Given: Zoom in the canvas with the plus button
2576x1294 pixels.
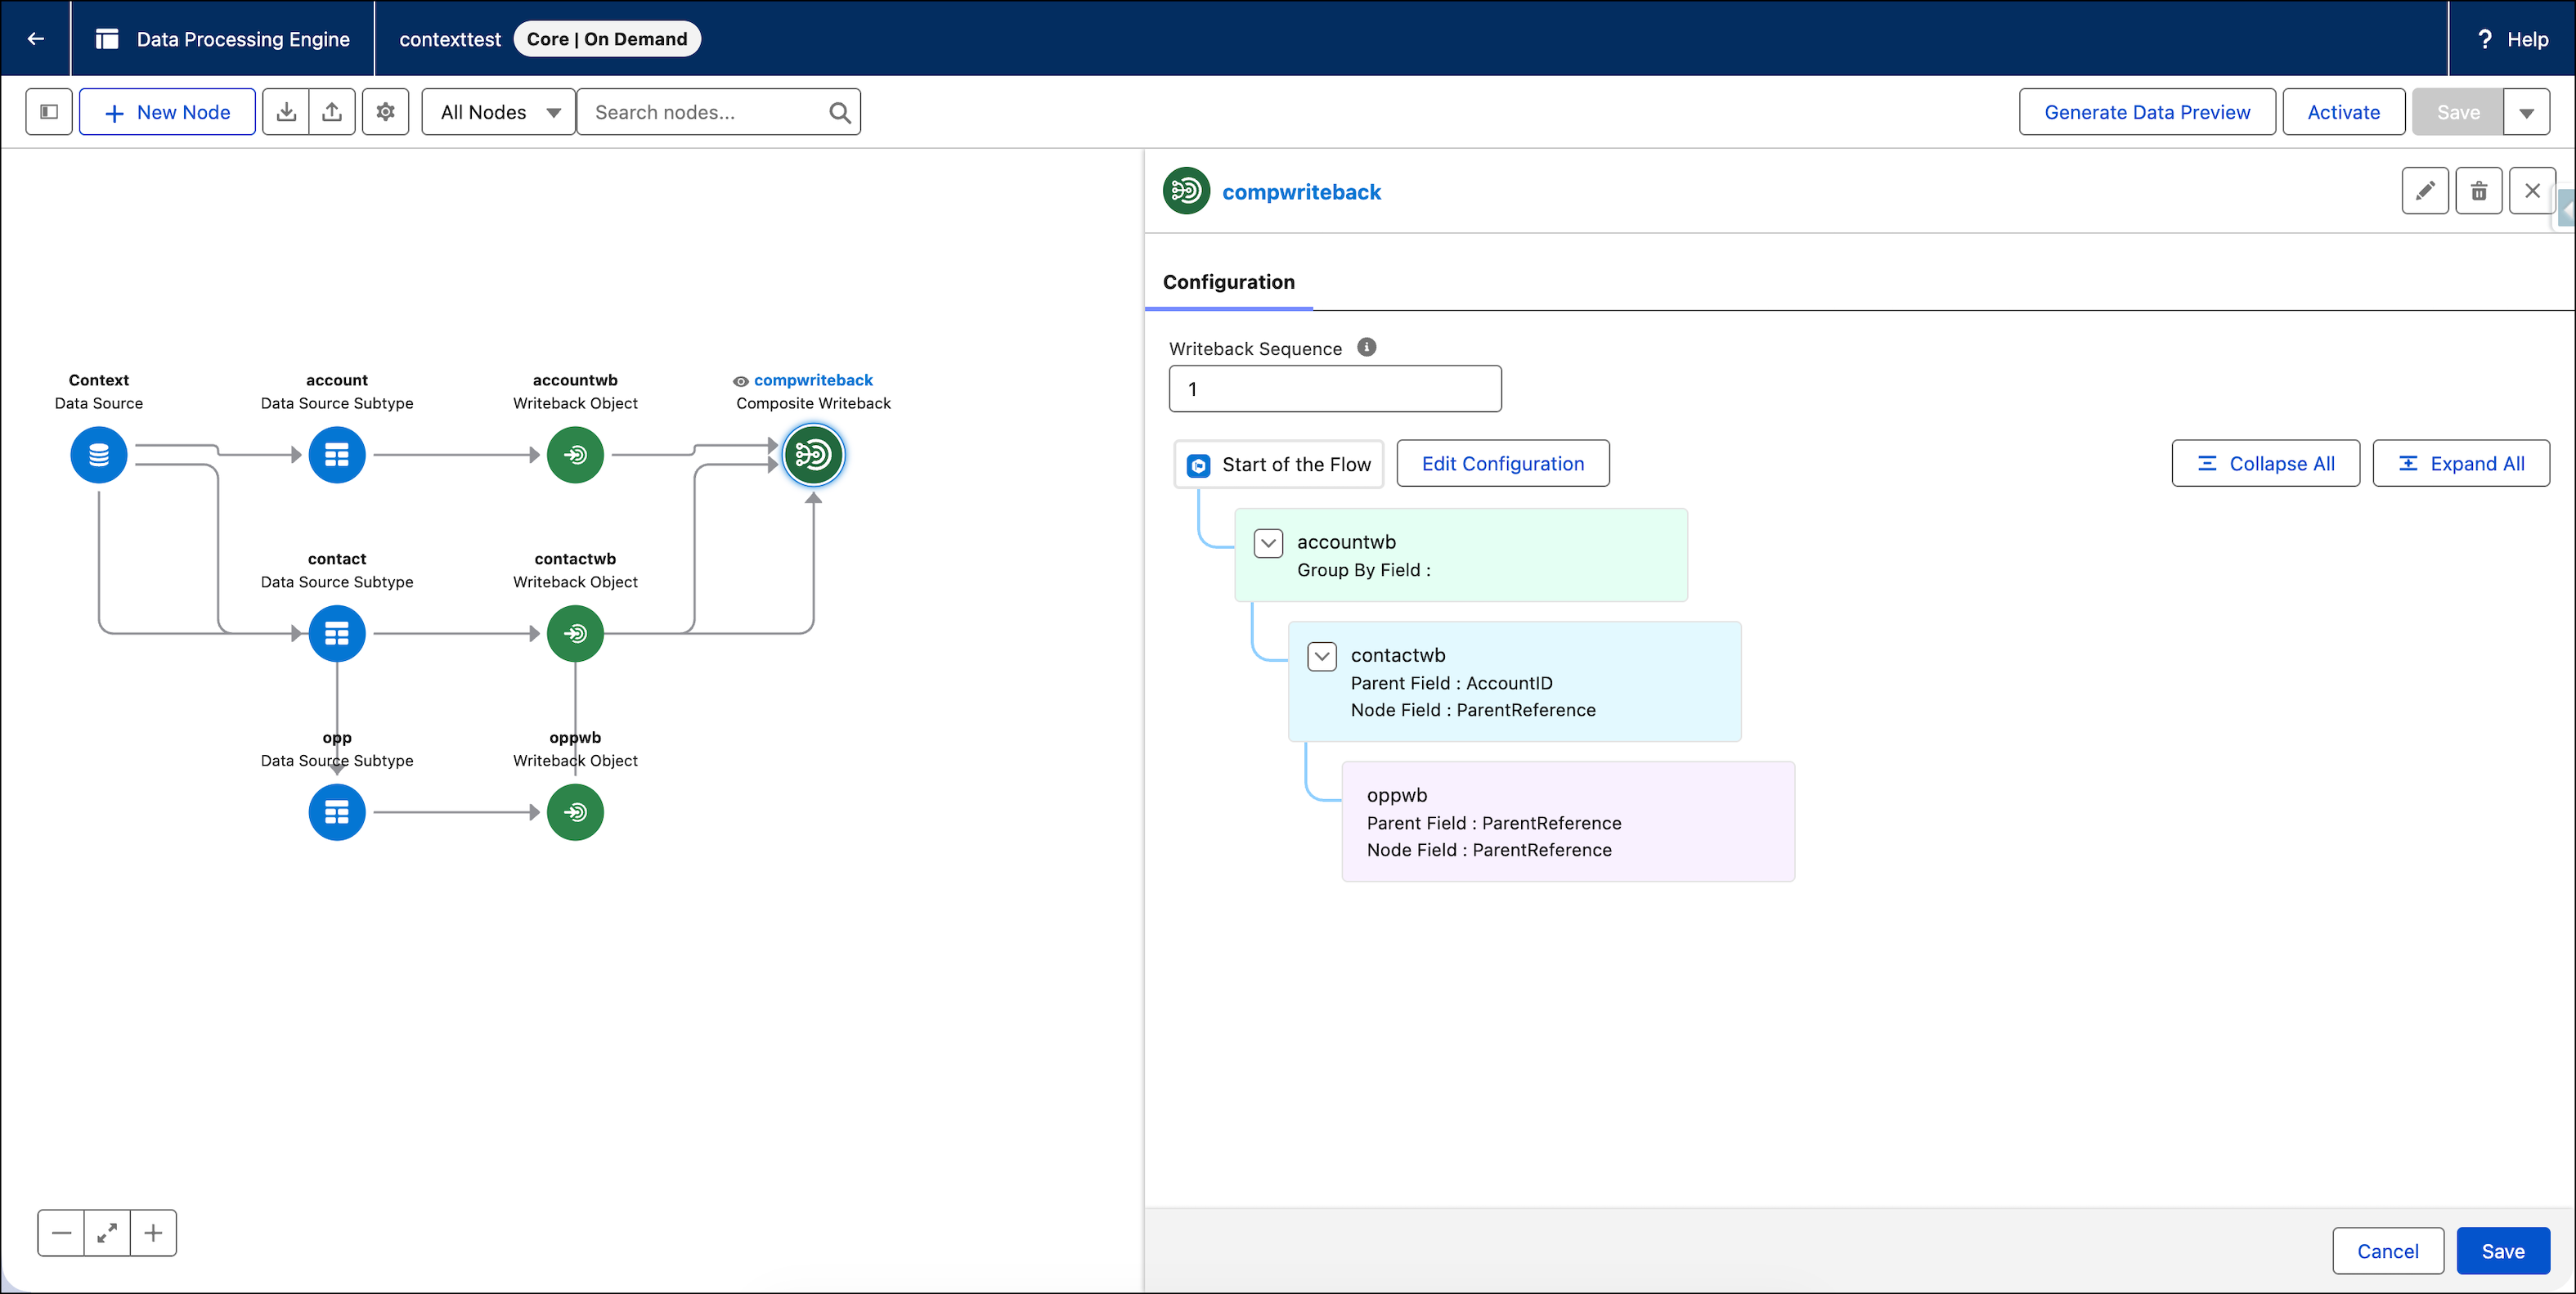Looking at the screenshot, I should click(153, 1233).
